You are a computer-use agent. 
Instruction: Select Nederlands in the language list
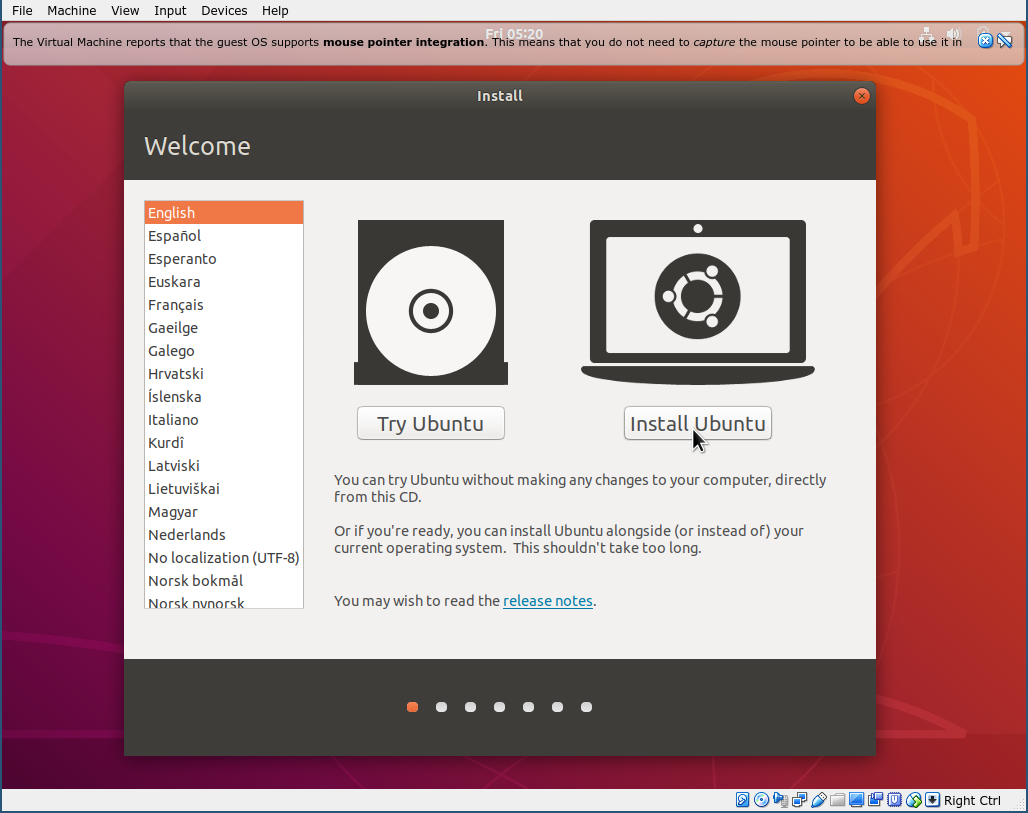(x=224, y=534)
